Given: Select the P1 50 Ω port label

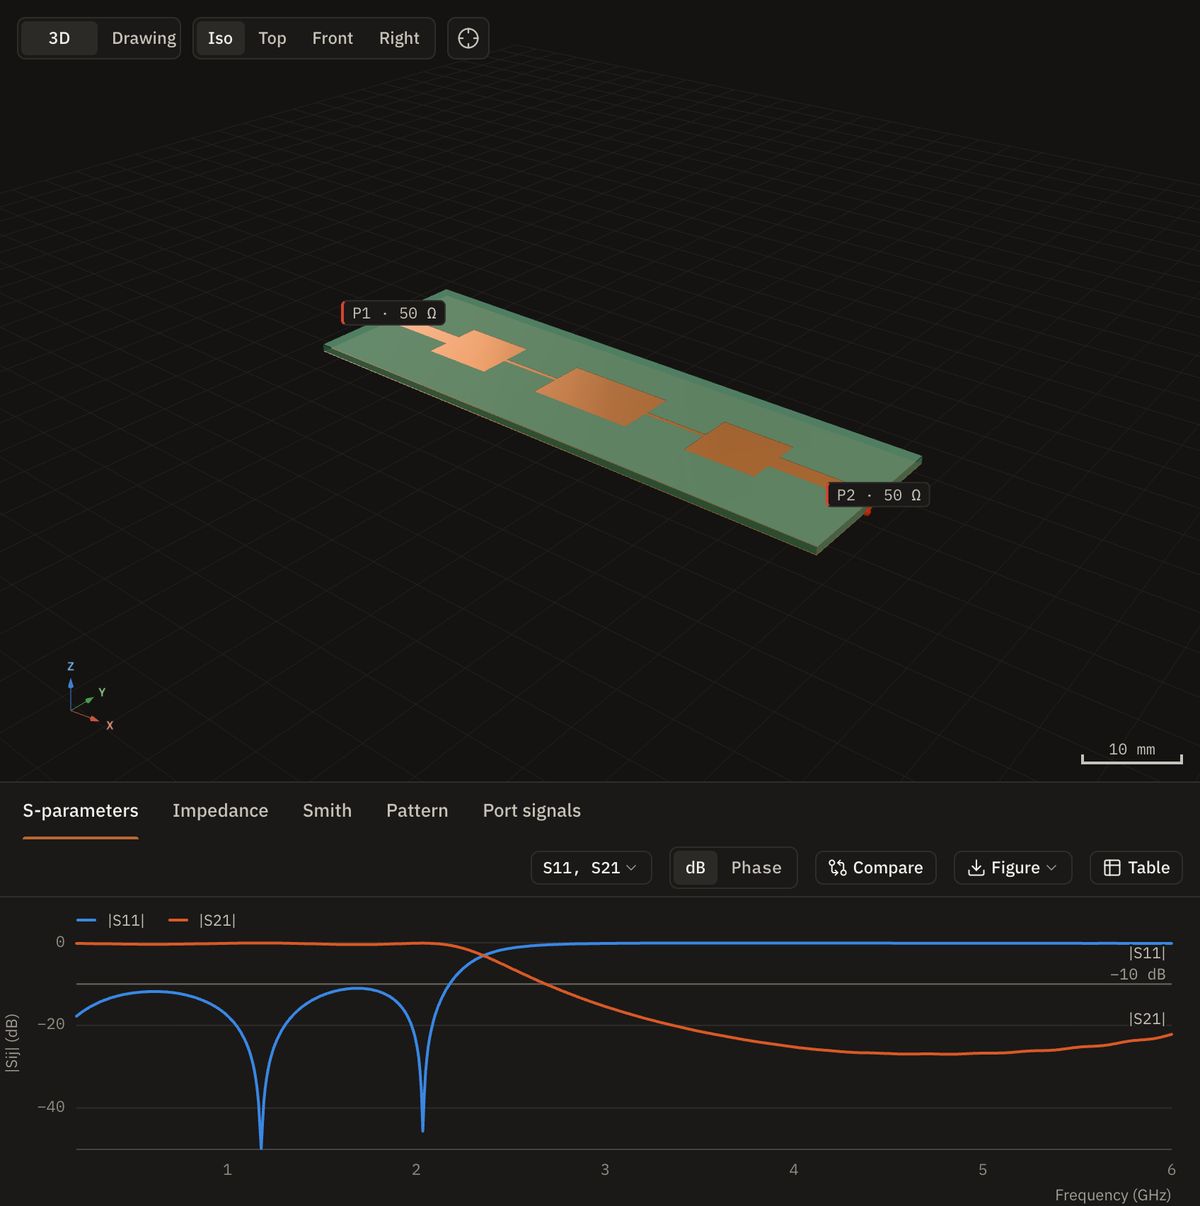Looking at the screenshot, I should tap(393, 313).
